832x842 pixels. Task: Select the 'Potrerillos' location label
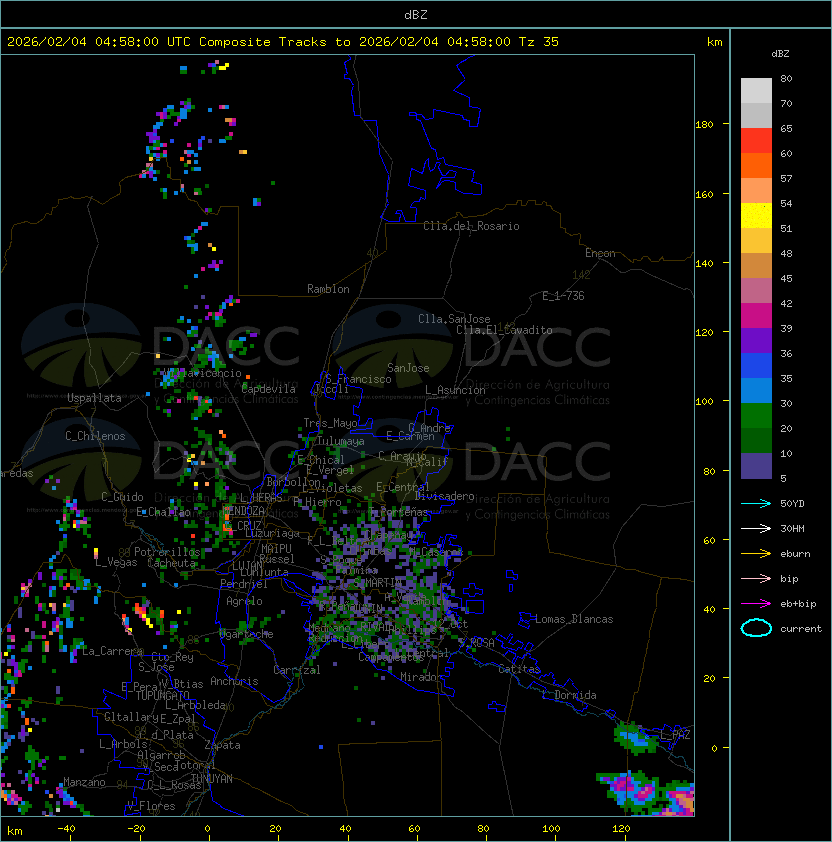(167, 551)
